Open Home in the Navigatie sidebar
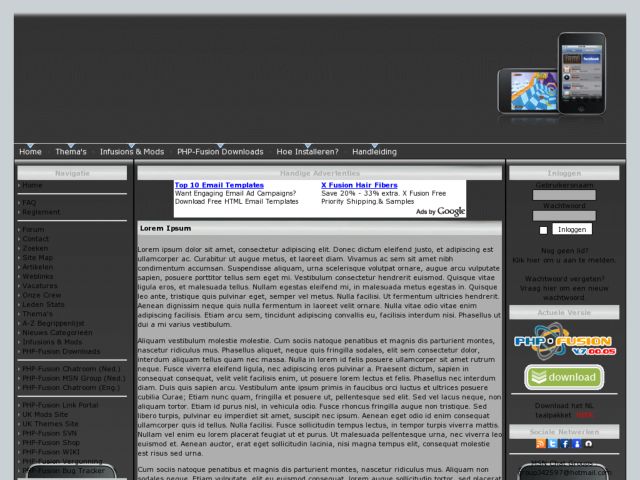Image resolution: width=640 pixels, height=480 pixels. (32, 185)
